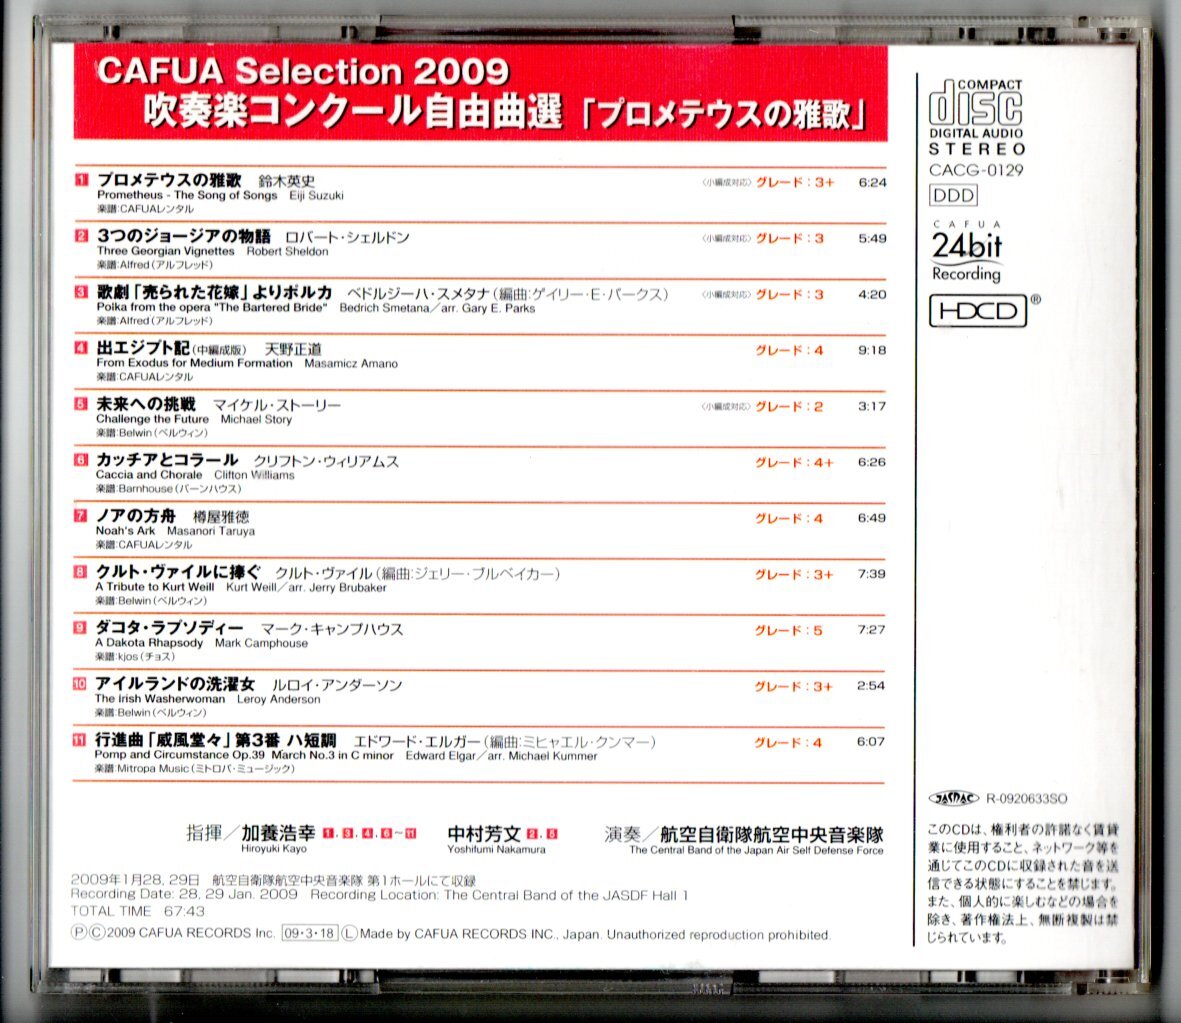Screen dimensions: 1181x1023
Task: Click the duration 2:54
Action: click(x=871, y=686)
